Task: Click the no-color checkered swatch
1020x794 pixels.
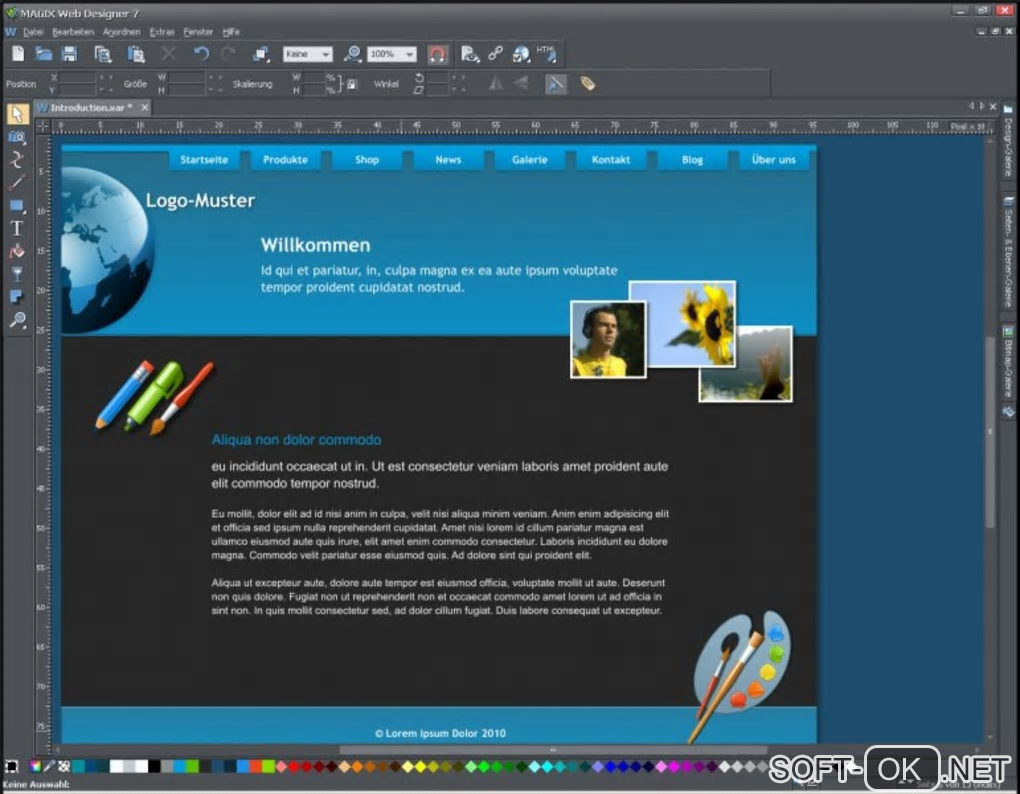Action: [x=64, y=767]
